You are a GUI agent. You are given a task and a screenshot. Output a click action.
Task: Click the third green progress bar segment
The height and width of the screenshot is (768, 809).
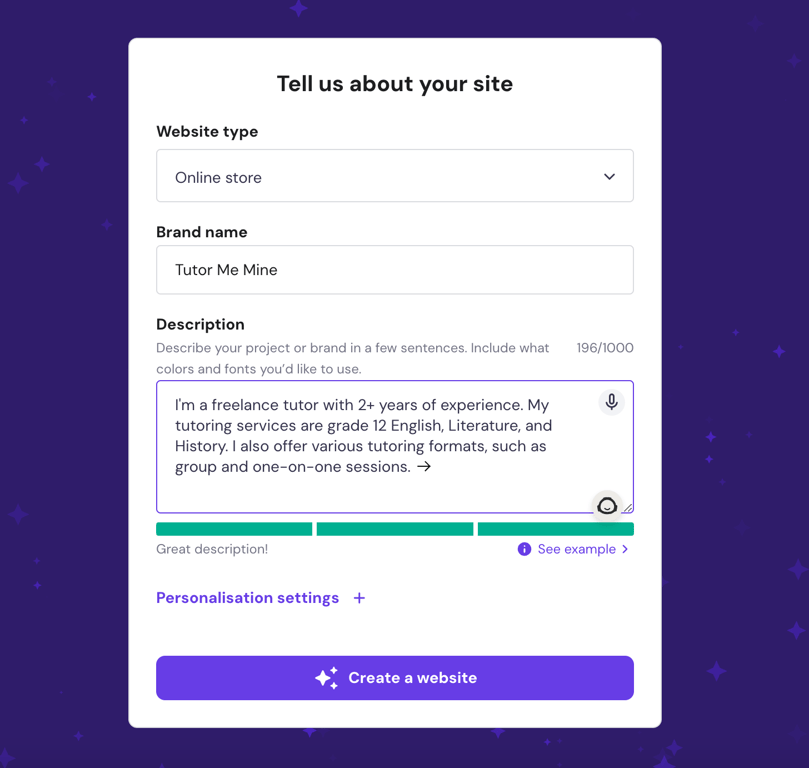coord(555,528)
